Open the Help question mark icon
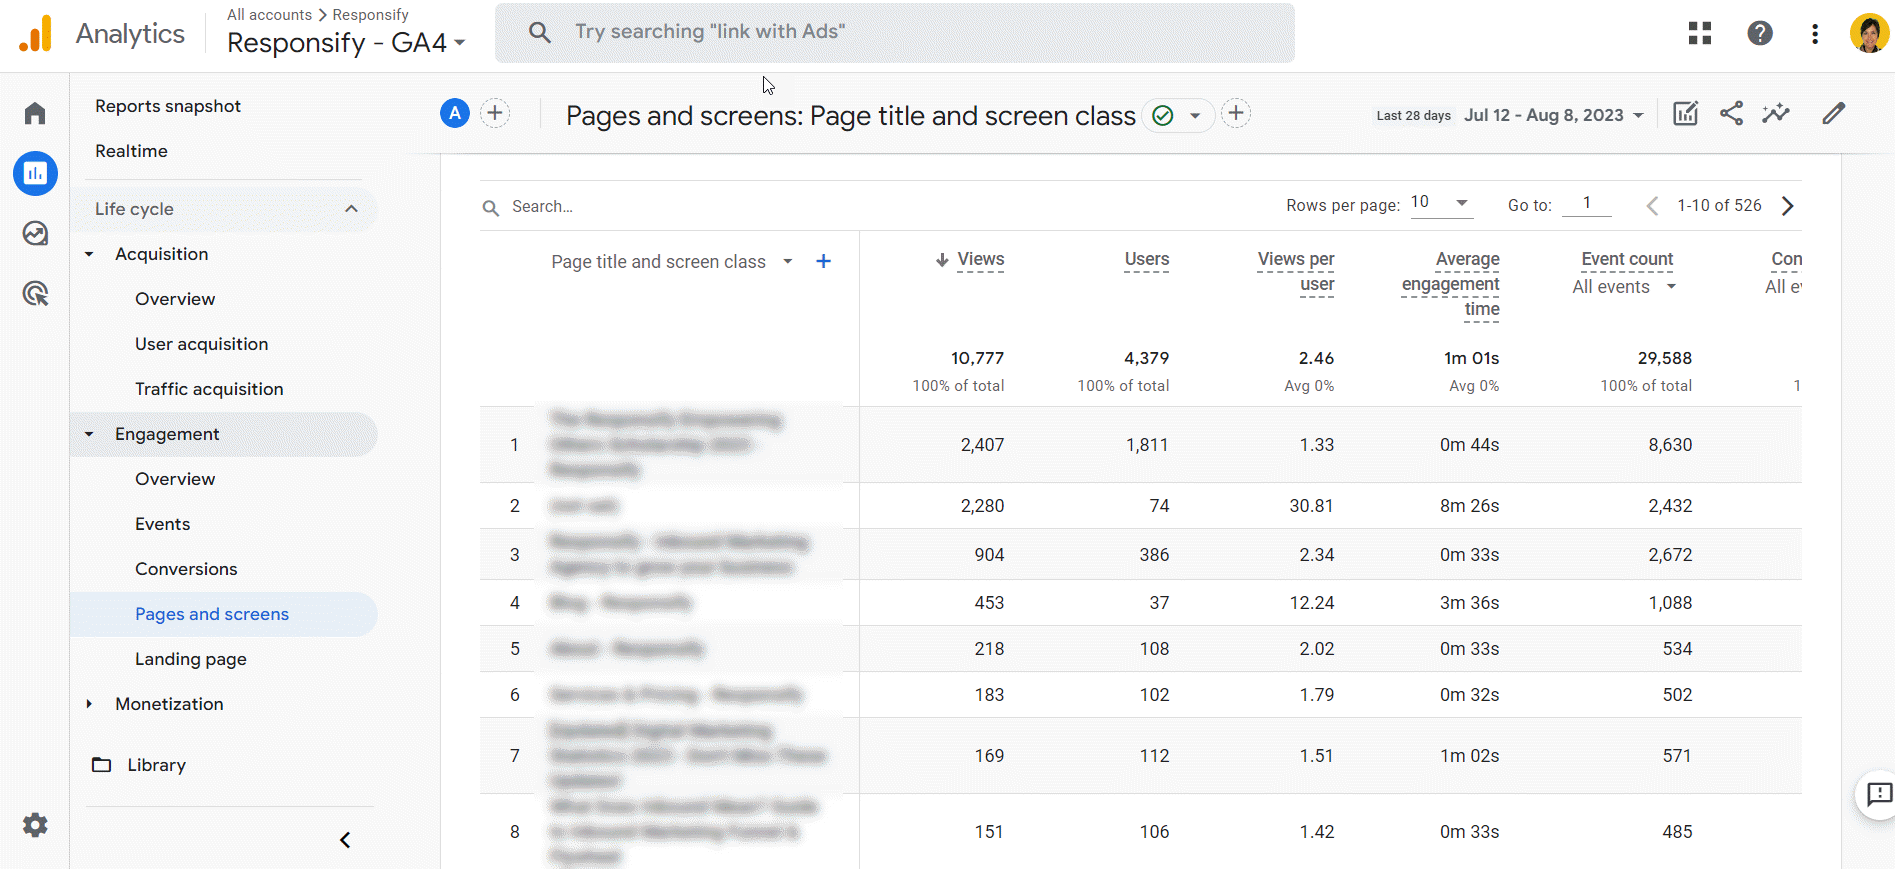 point(1760,33)
